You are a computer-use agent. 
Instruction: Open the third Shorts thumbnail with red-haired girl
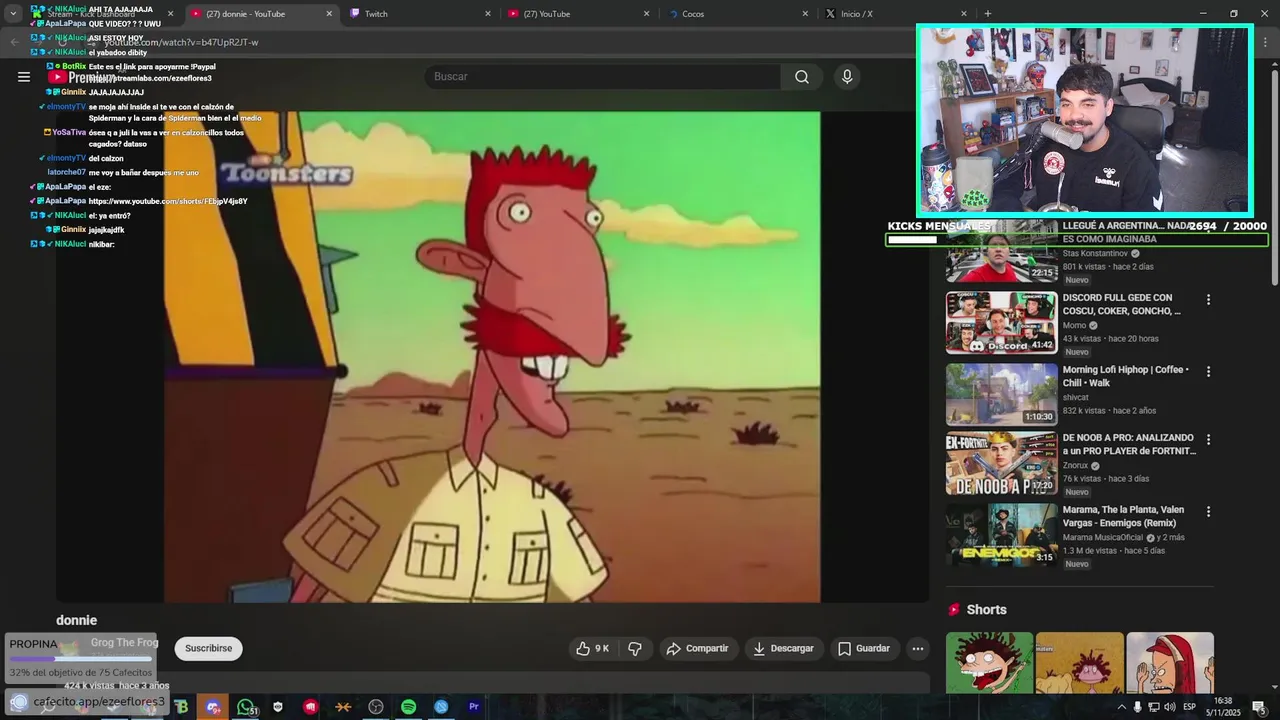click(x=1170, y=663)
